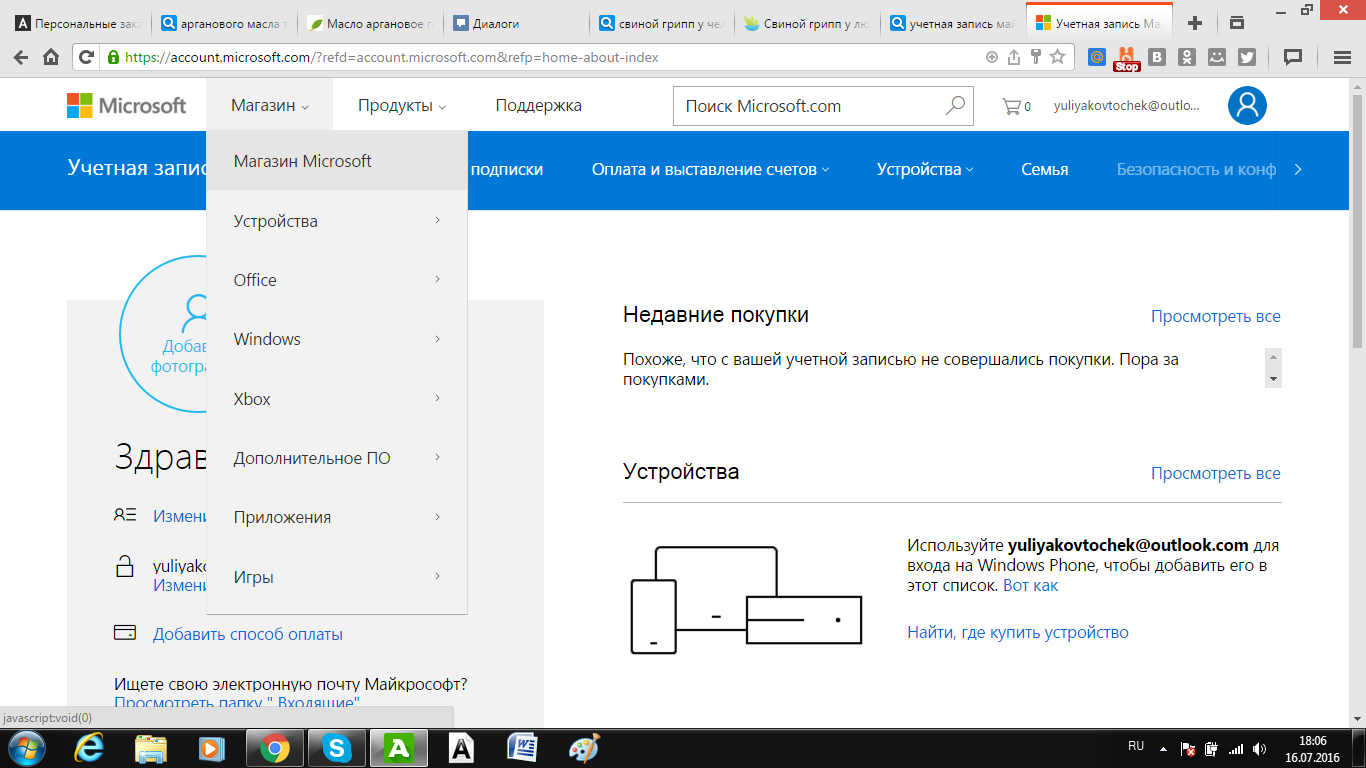The width and height of the screenshot is (1366, 768).
Task: Switch to Масло аргановое browser tab
Action: pos(371,23)
